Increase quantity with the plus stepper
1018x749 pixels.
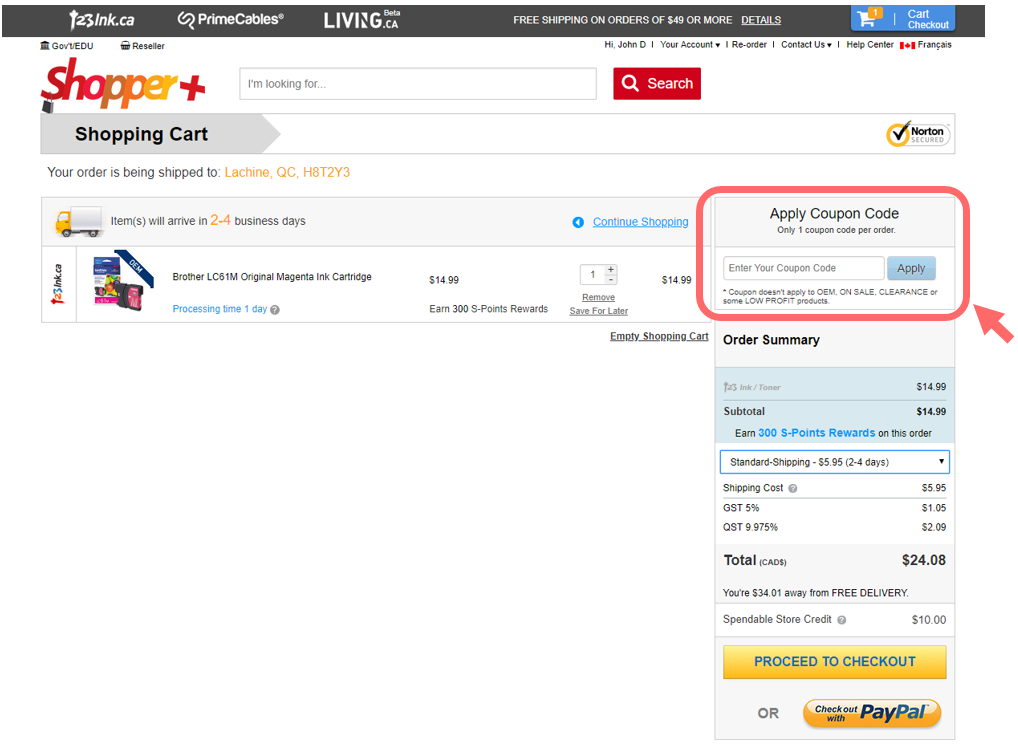(611, 269)
